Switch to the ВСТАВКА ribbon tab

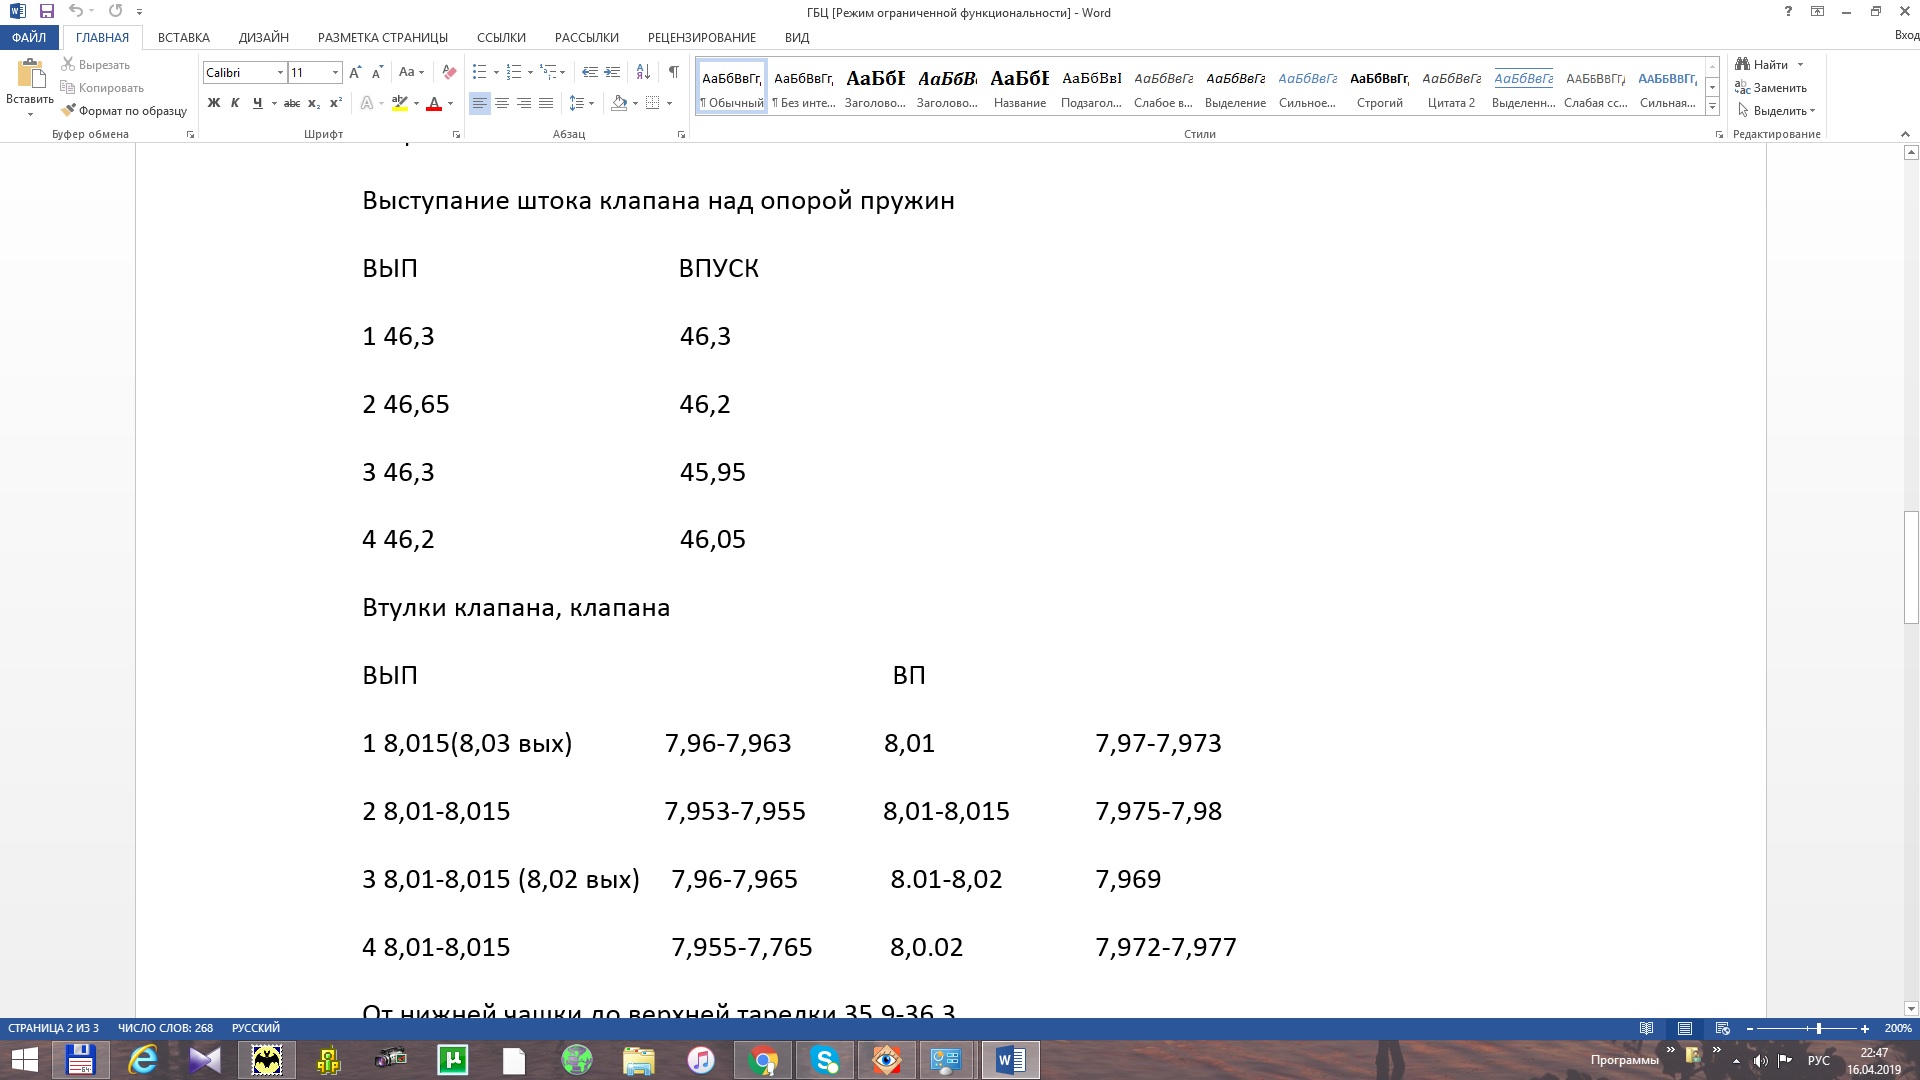[184, 38]
